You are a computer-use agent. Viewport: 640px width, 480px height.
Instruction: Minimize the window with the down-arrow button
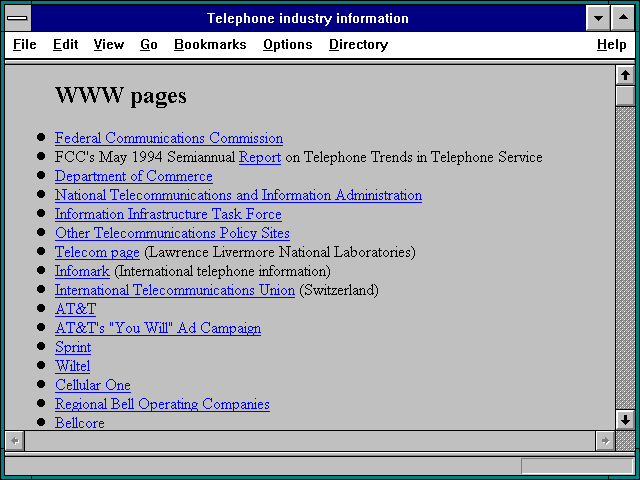point(598,18)
